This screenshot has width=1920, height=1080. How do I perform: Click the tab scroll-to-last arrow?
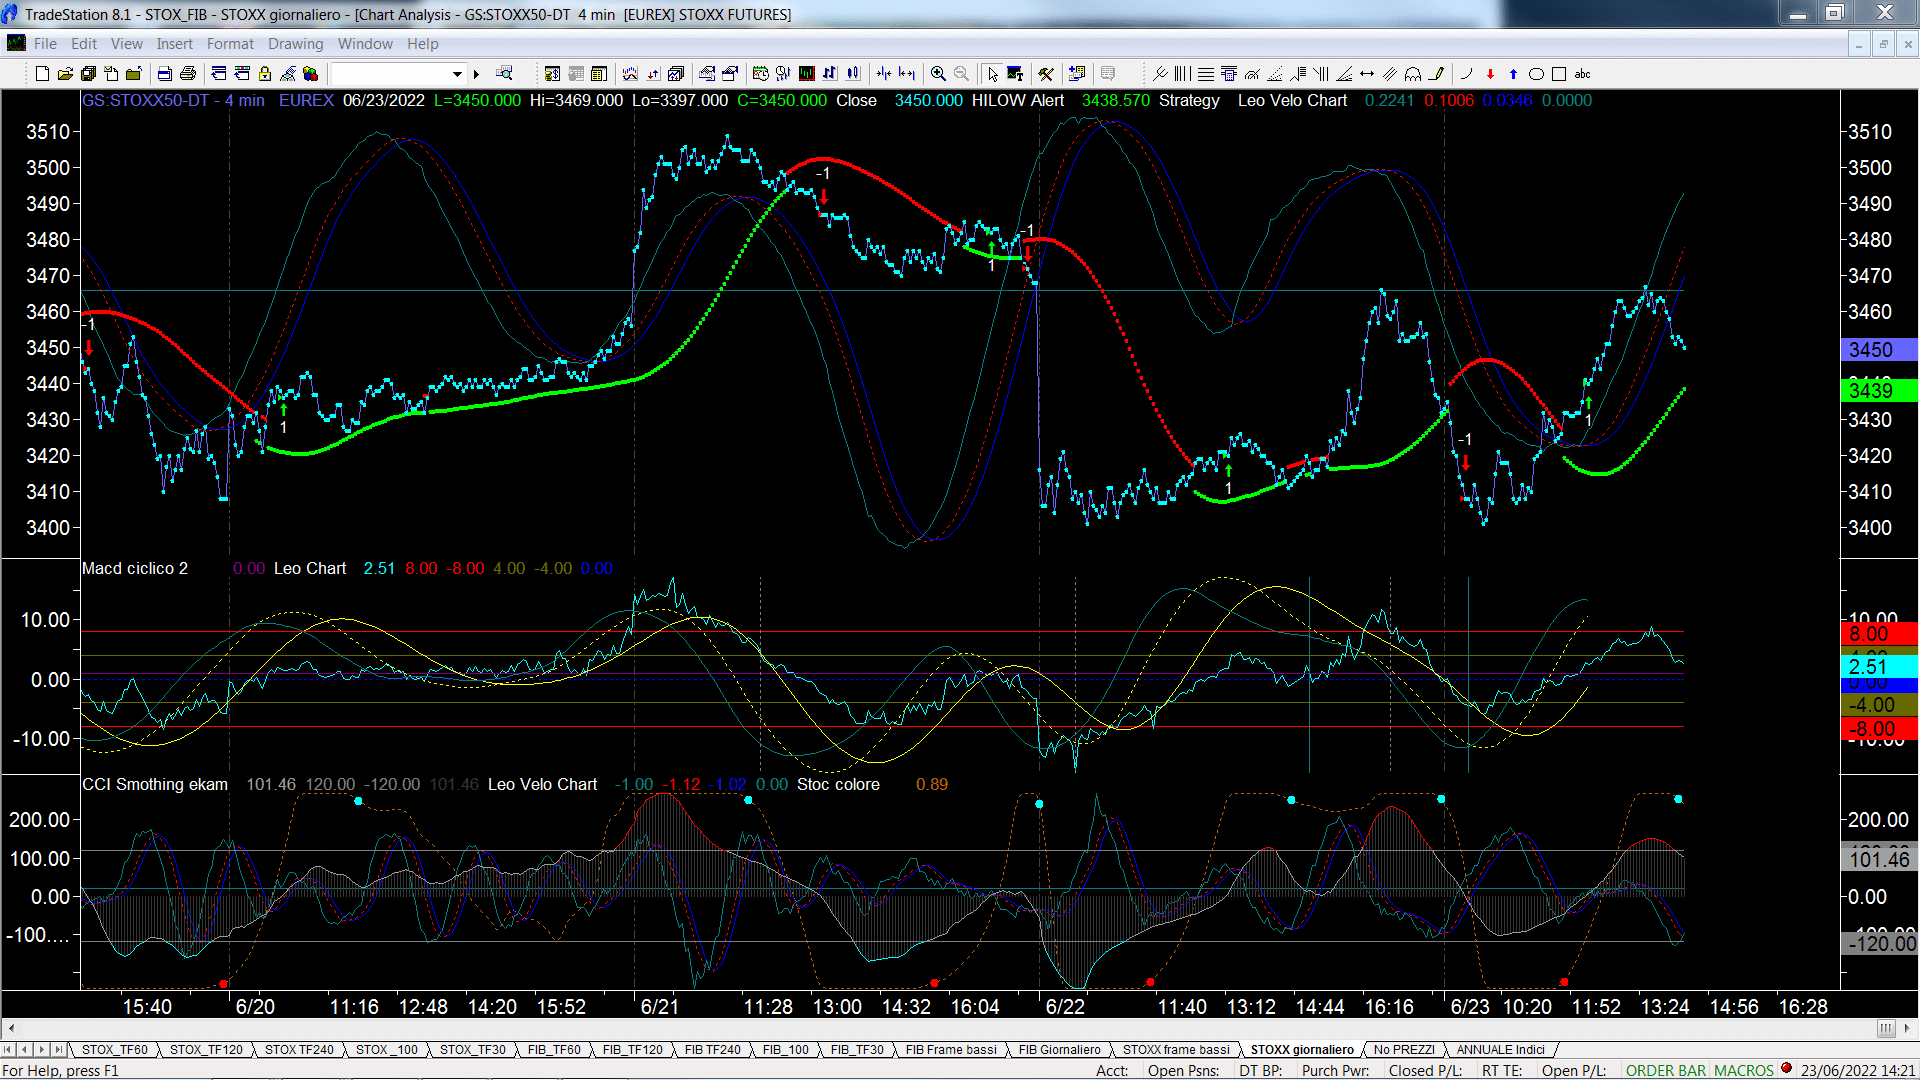click(x=58, y=1050)
